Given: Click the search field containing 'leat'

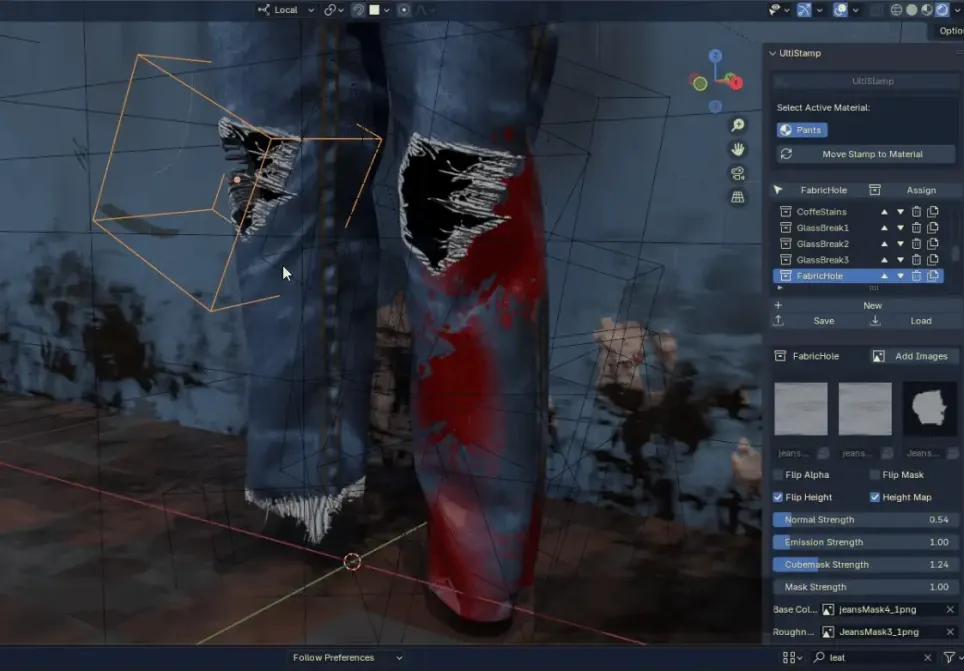Looking at the screenshot, I should point(872,657).
